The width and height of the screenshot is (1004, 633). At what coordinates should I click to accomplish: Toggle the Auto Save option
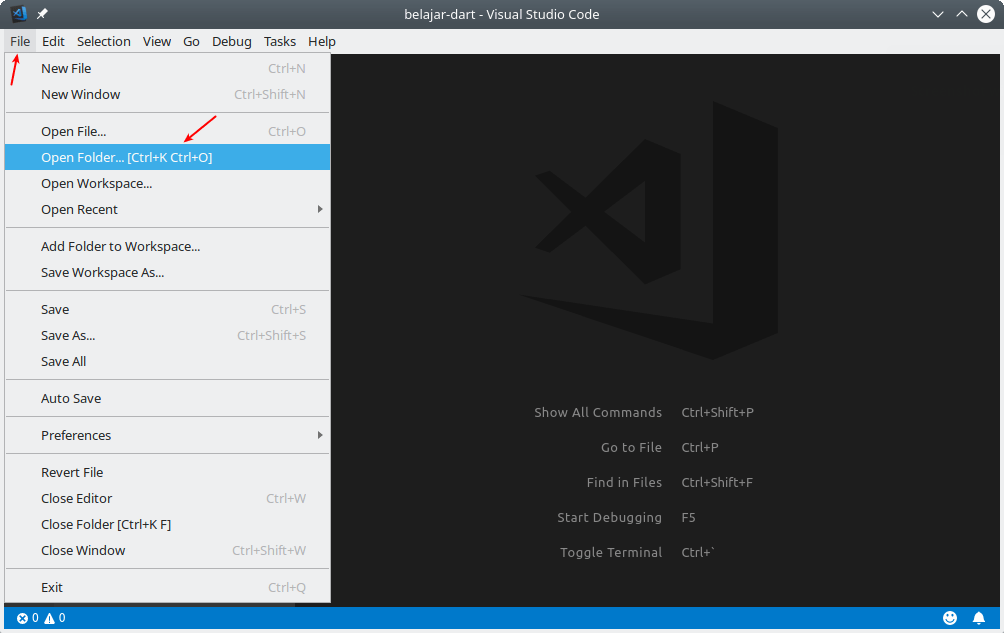click(167, 398)
